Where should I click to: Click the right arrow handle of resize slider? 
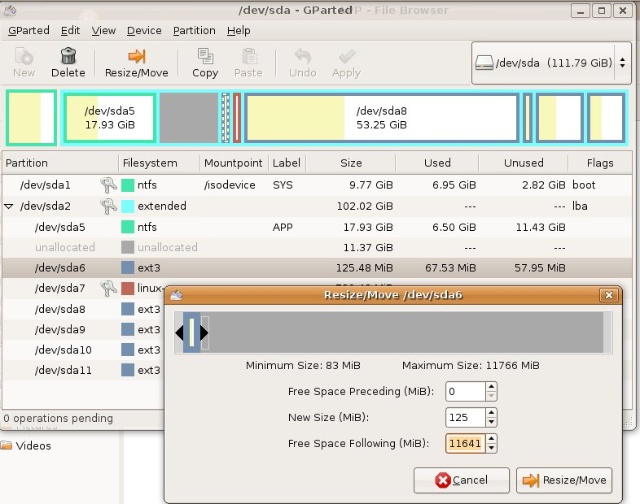(x=204, y=333)
